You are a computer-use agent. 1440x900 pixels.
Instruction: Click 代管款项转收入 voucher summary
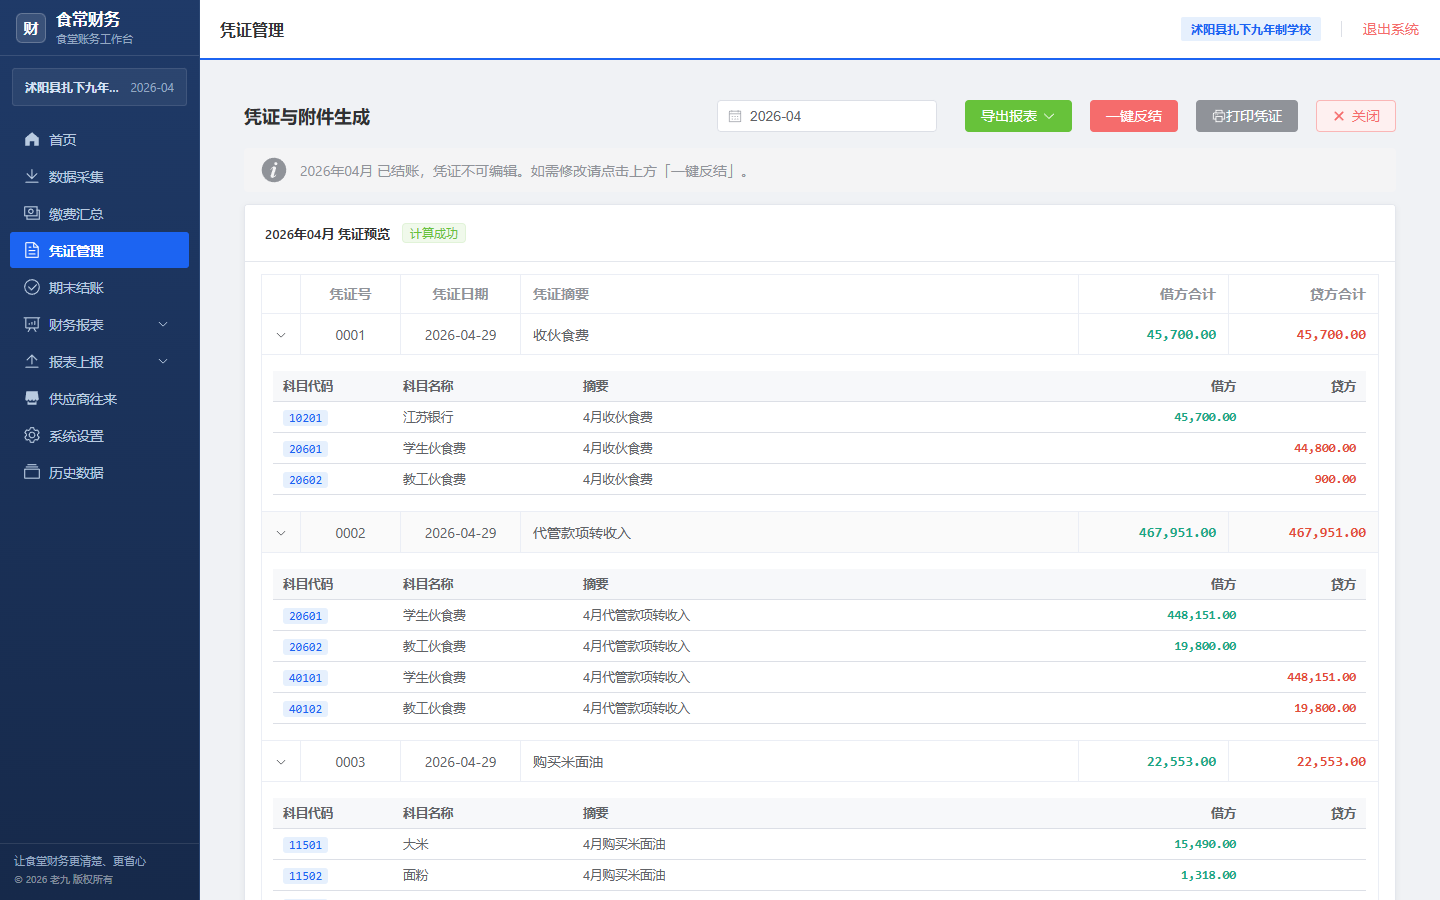582,533
